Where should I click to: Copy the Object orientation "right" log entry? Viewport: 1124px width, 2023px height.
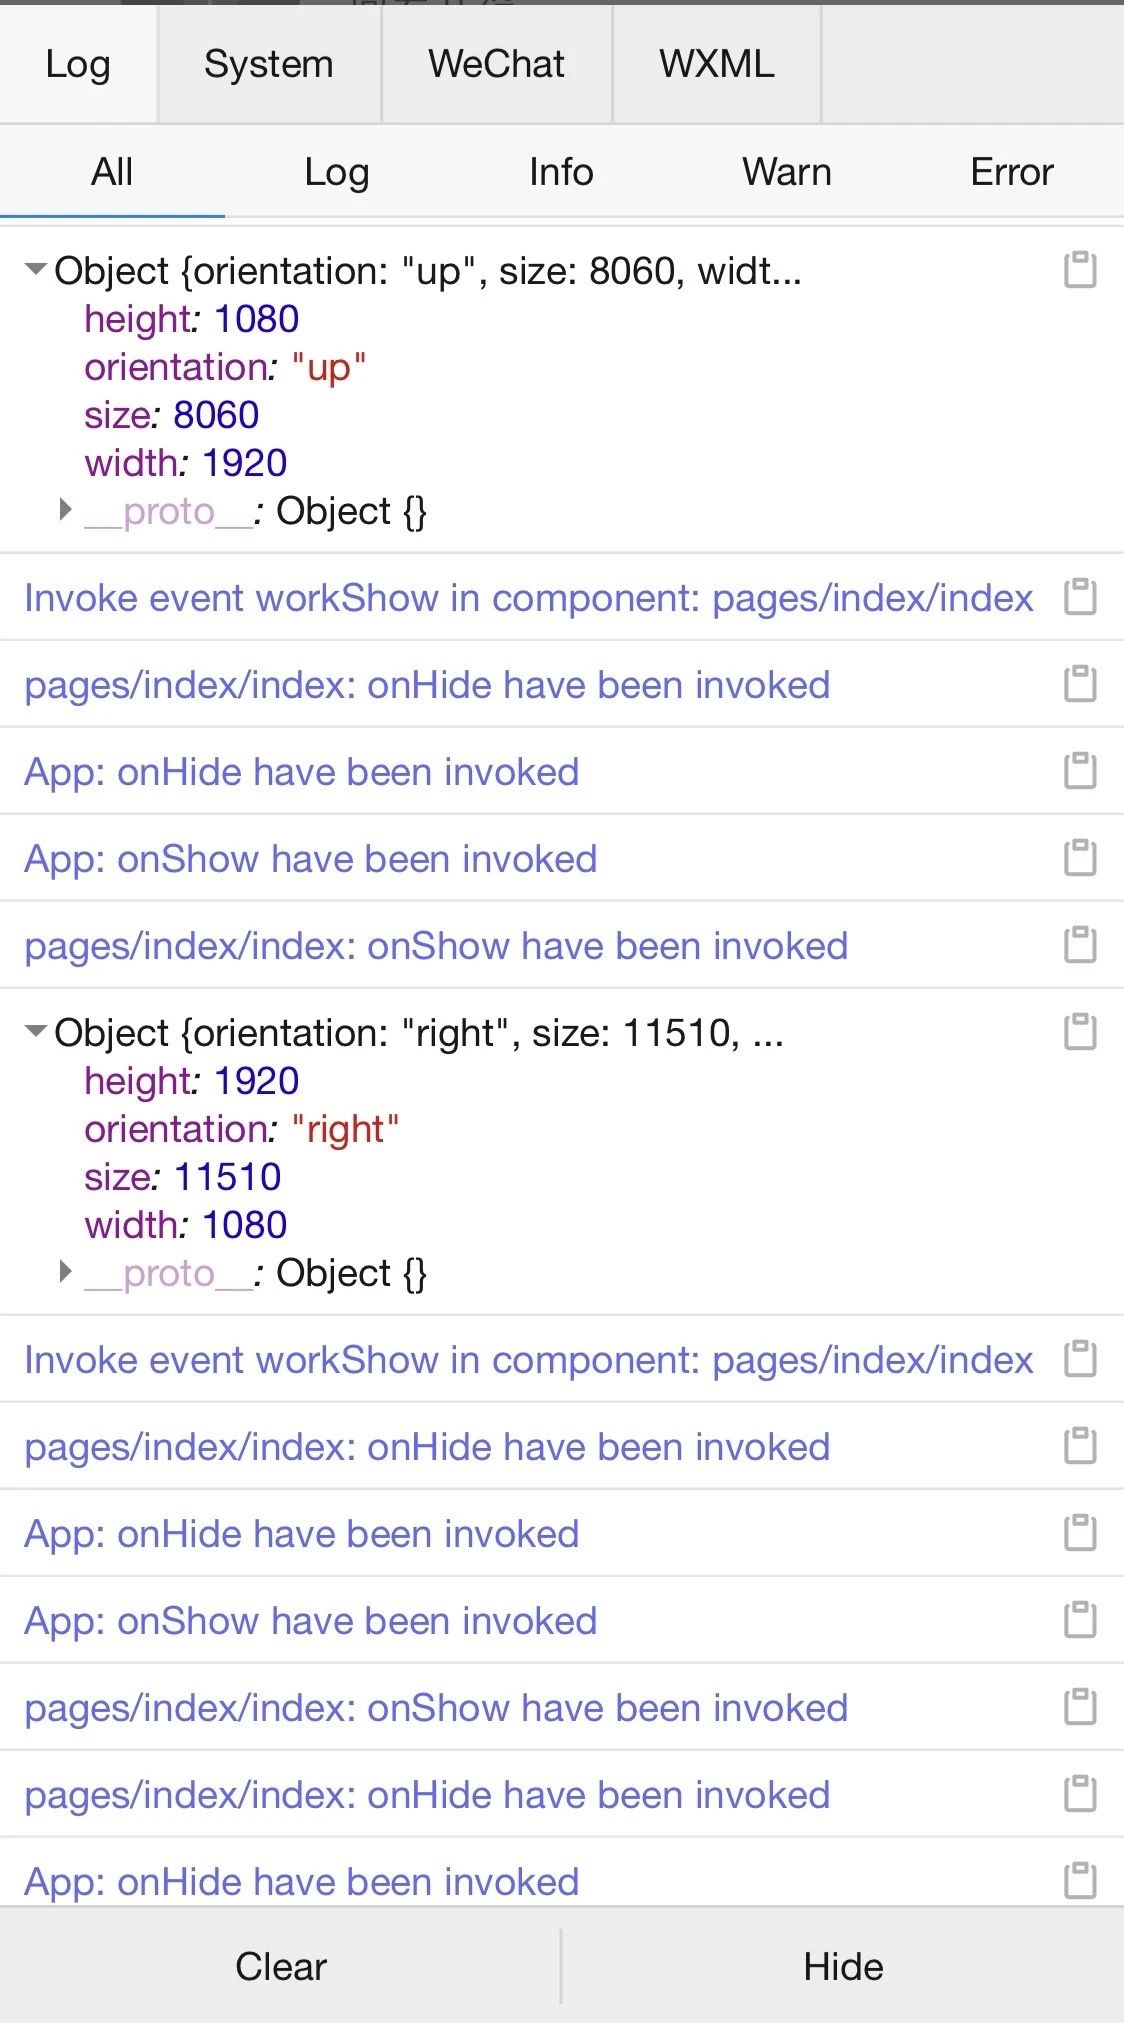(x=1080, y=1032)
